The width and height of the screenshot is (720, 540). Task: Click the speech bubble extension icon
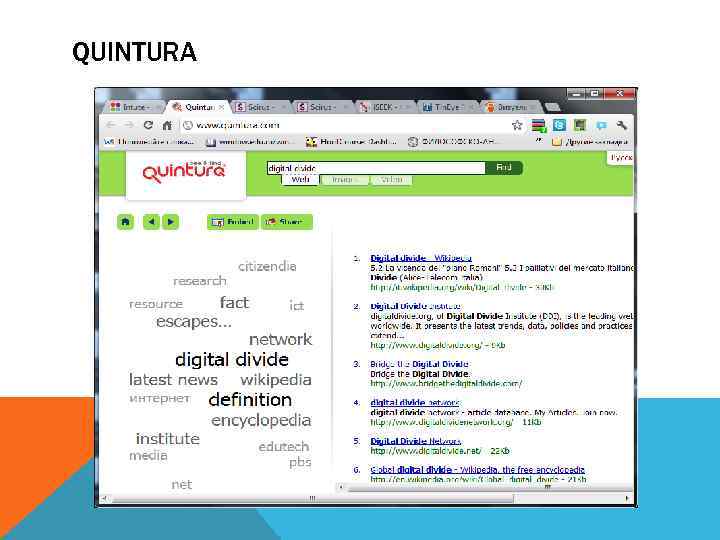601,125
